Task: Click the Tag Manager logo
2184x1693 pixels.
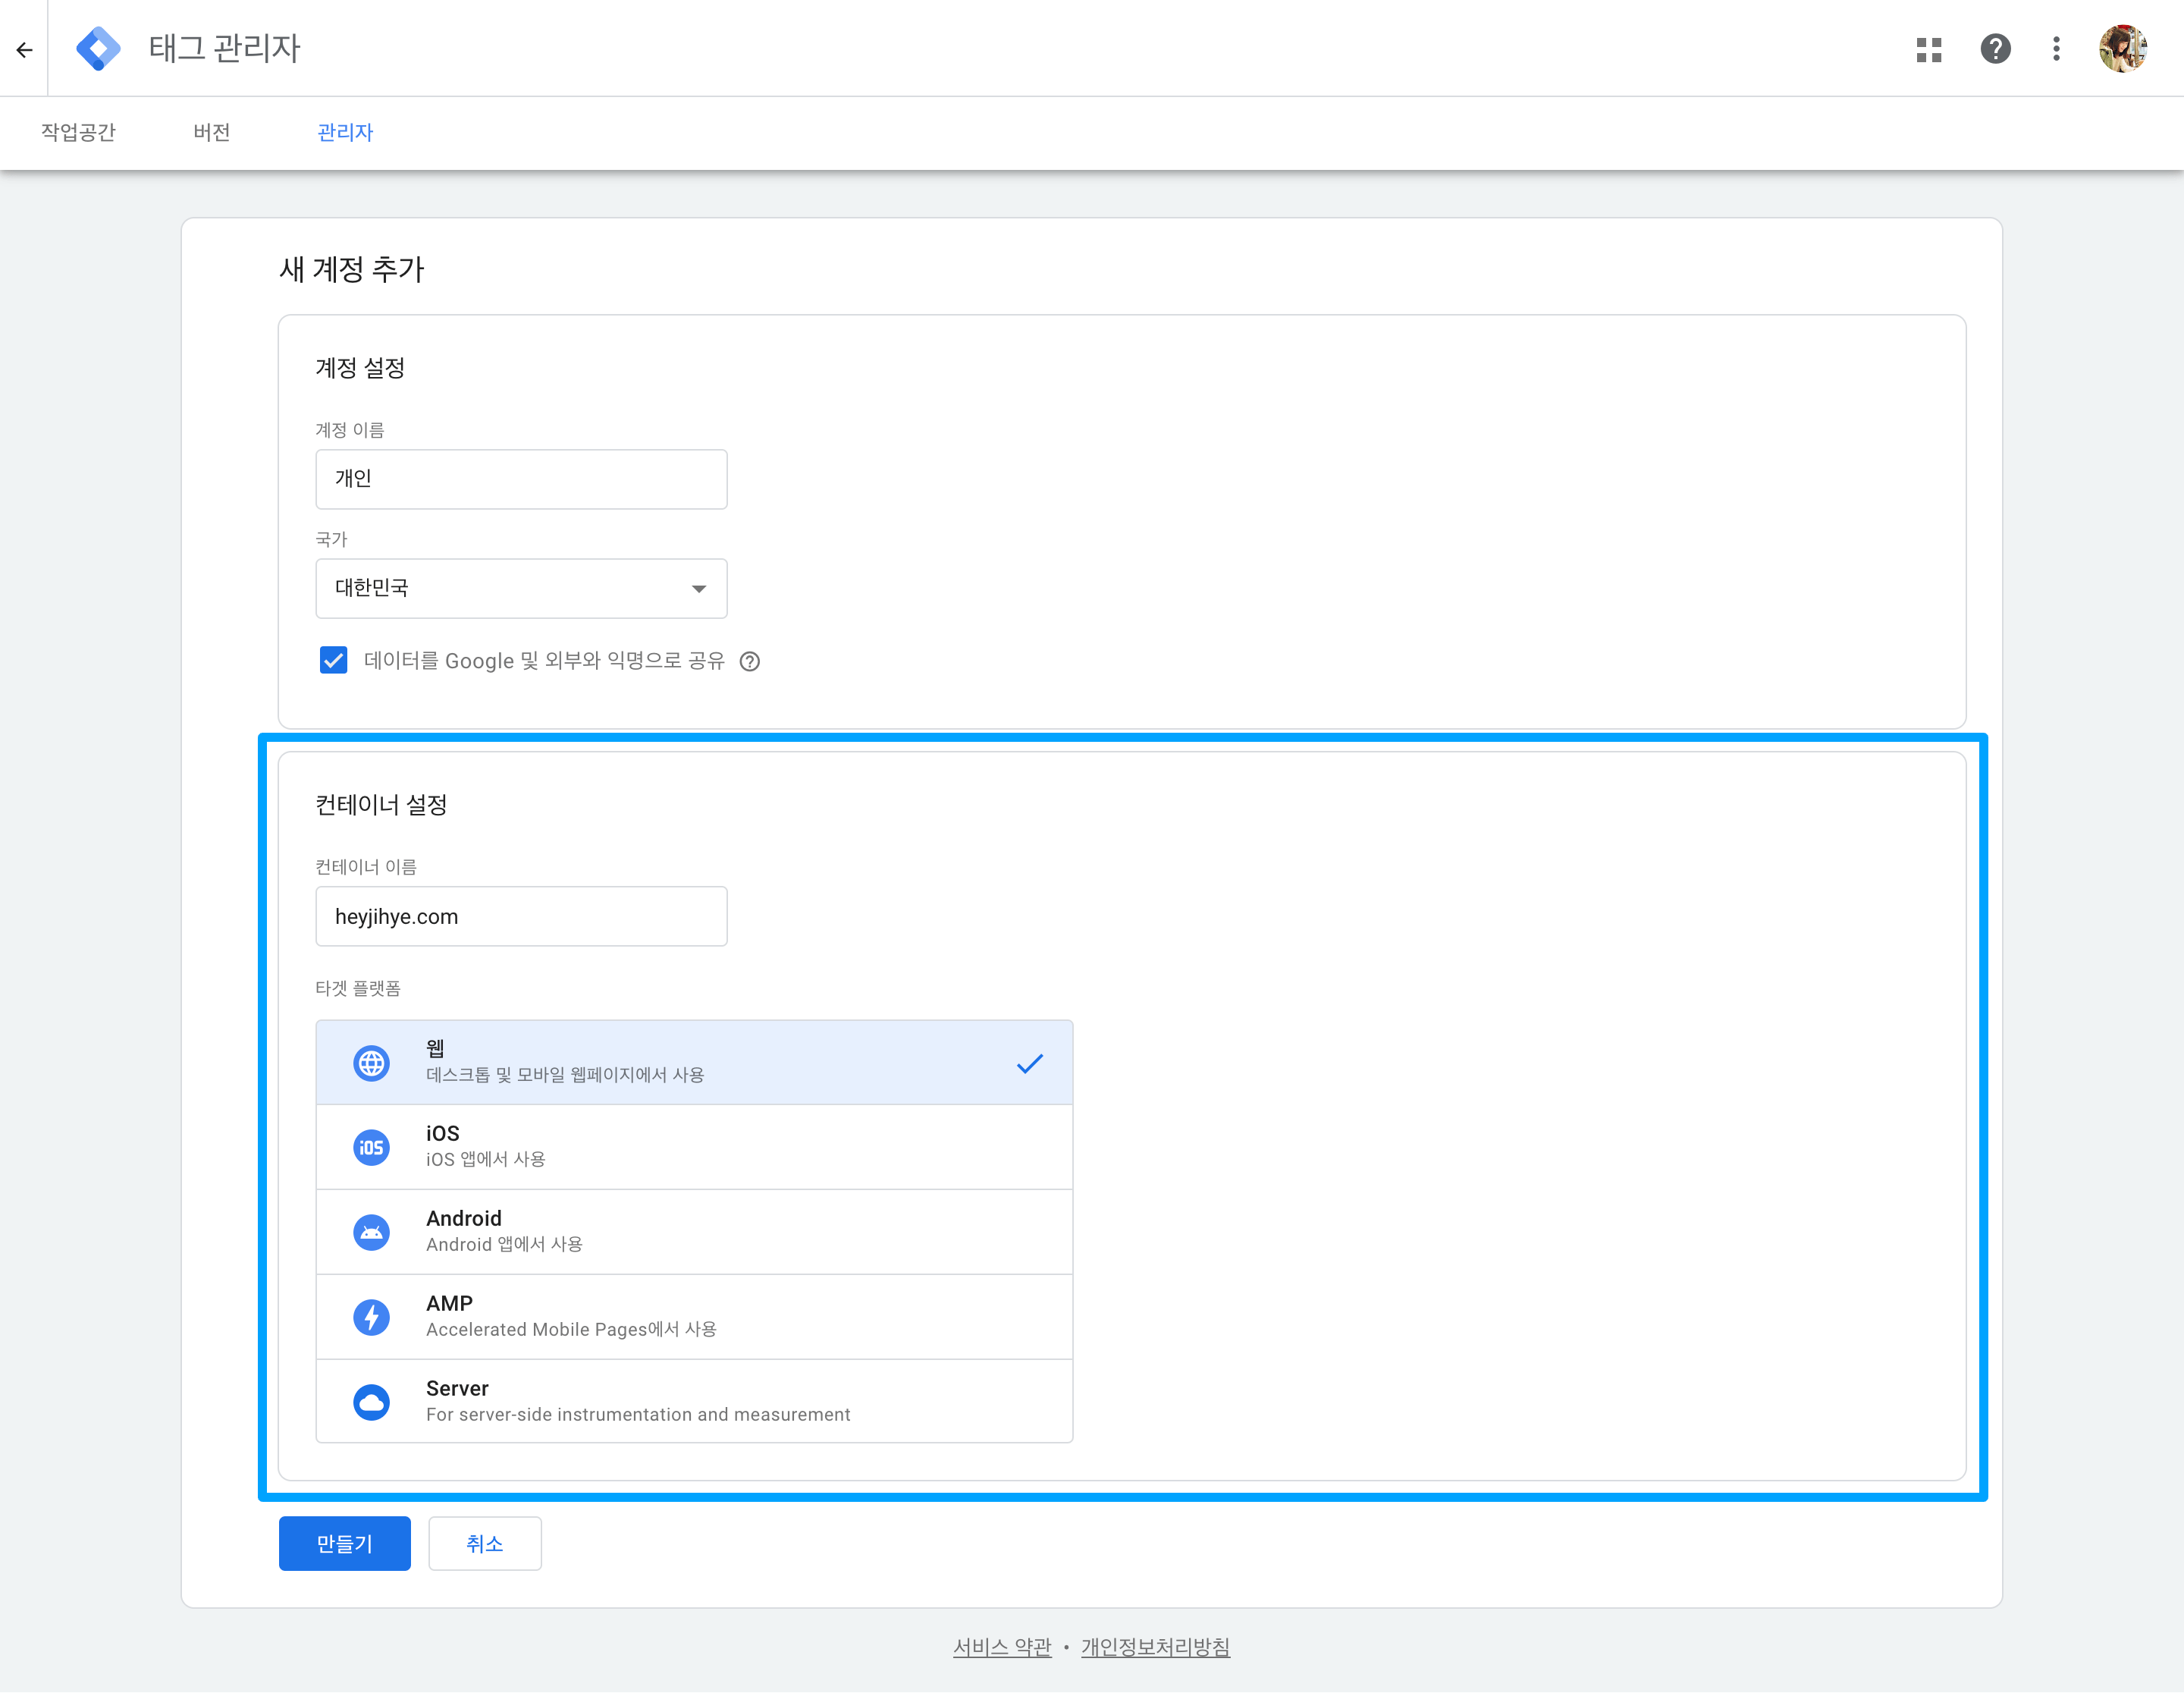Action: click(x=98, y=48)
